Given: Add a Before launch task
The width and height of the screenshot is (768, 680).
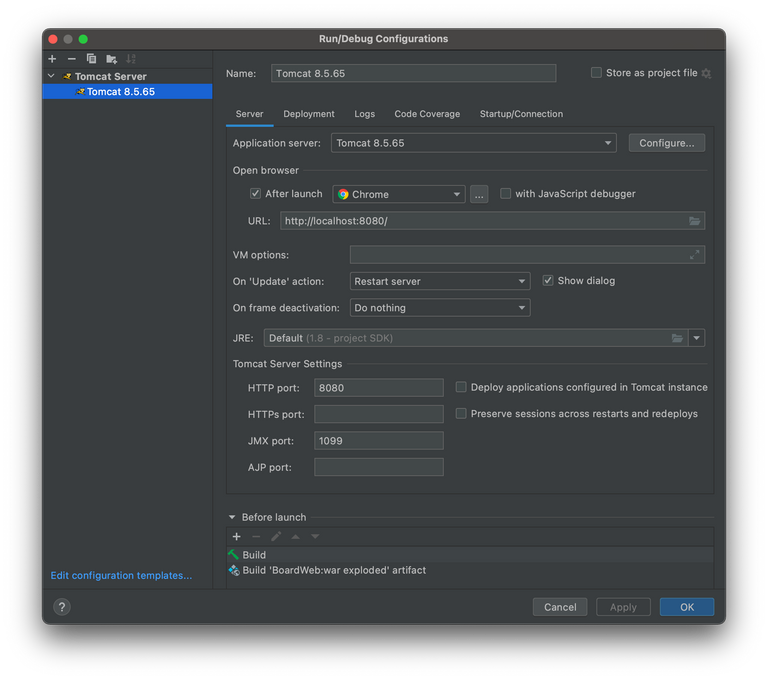Looking at the screenshot, I should (237, 536).
